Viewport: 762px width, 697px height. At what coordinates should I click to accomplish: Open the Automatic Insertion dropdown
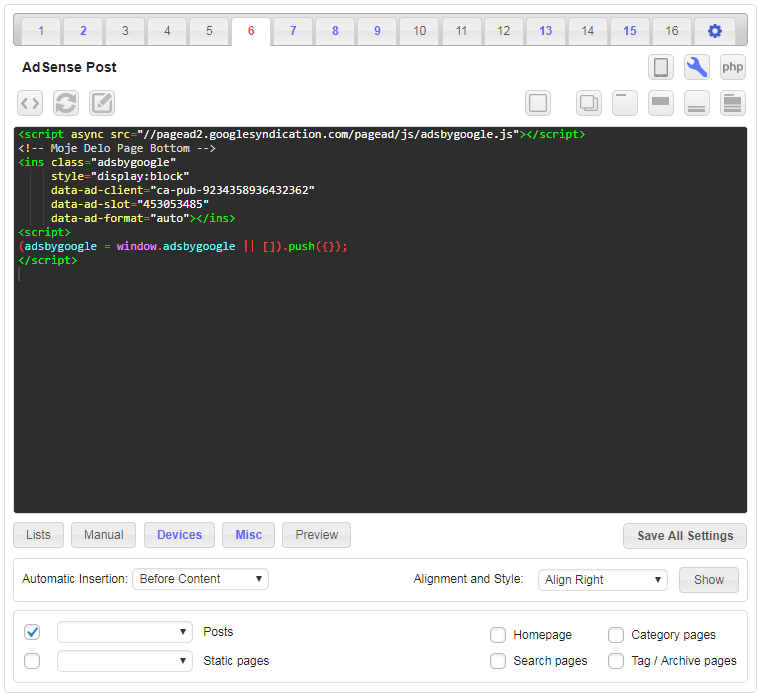(x=200, y=579)
